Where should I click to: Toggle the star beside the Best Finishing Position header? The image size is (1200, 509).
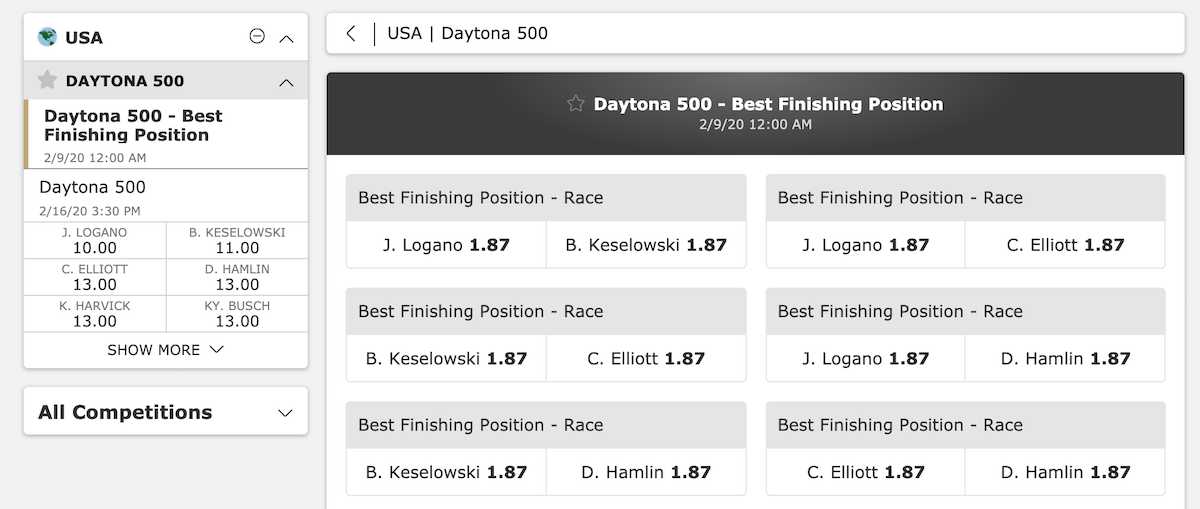tap(575, 103)
